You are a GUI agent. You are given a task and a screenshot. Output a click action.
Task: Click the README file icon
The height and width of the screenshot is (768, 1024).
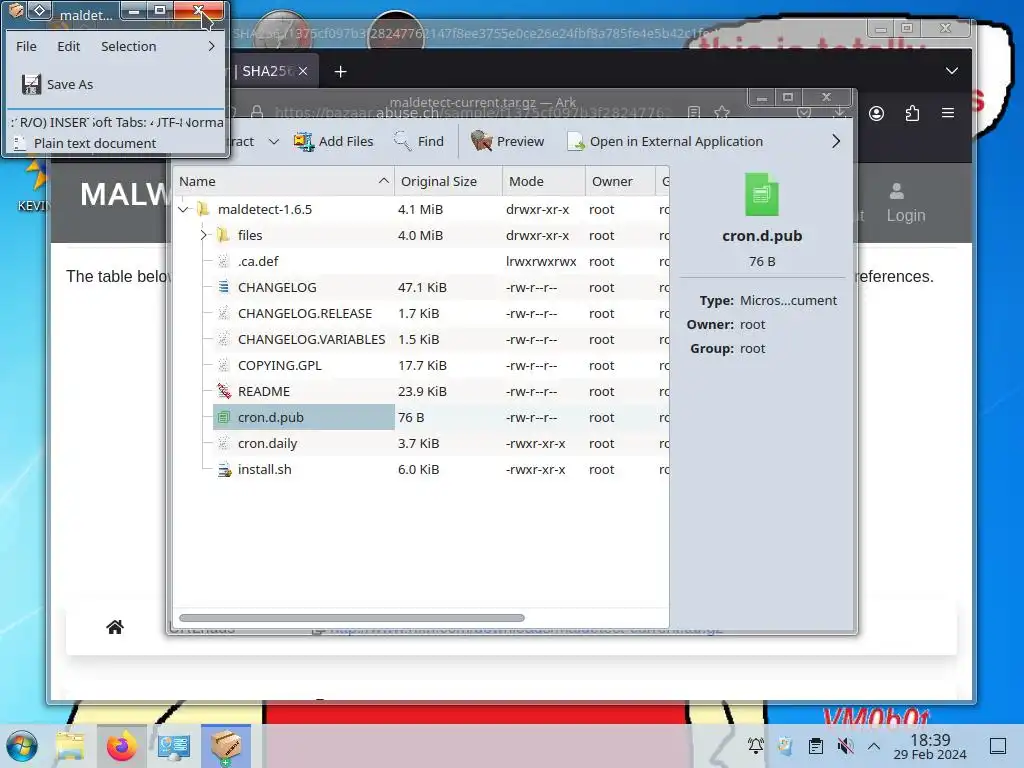click(224, 391)
